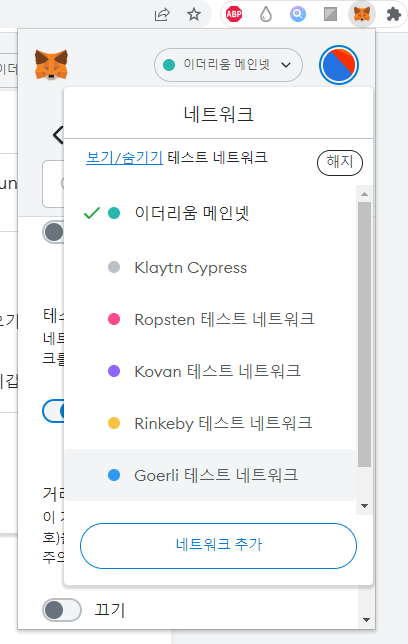This screenshot has height=644, width=408.
Task: Click the settings page scrollbar down arrow
Action: click(367, 620)
